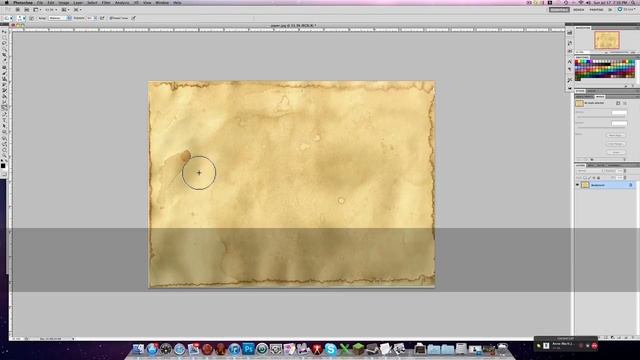Click the foreground color swatch
Screen dimensions: 640x360
3,165
